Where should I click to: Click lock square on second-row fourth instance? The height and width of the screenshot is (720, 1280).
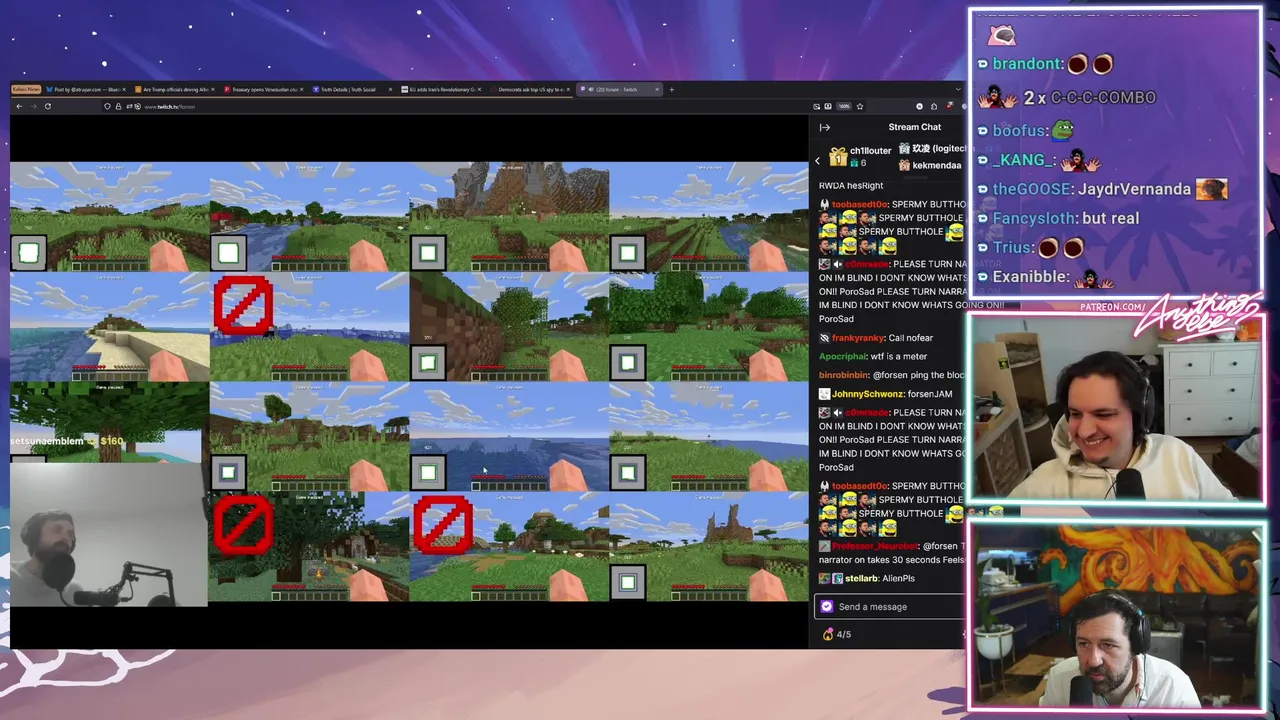pyautogui.click(x=628, y=362)
